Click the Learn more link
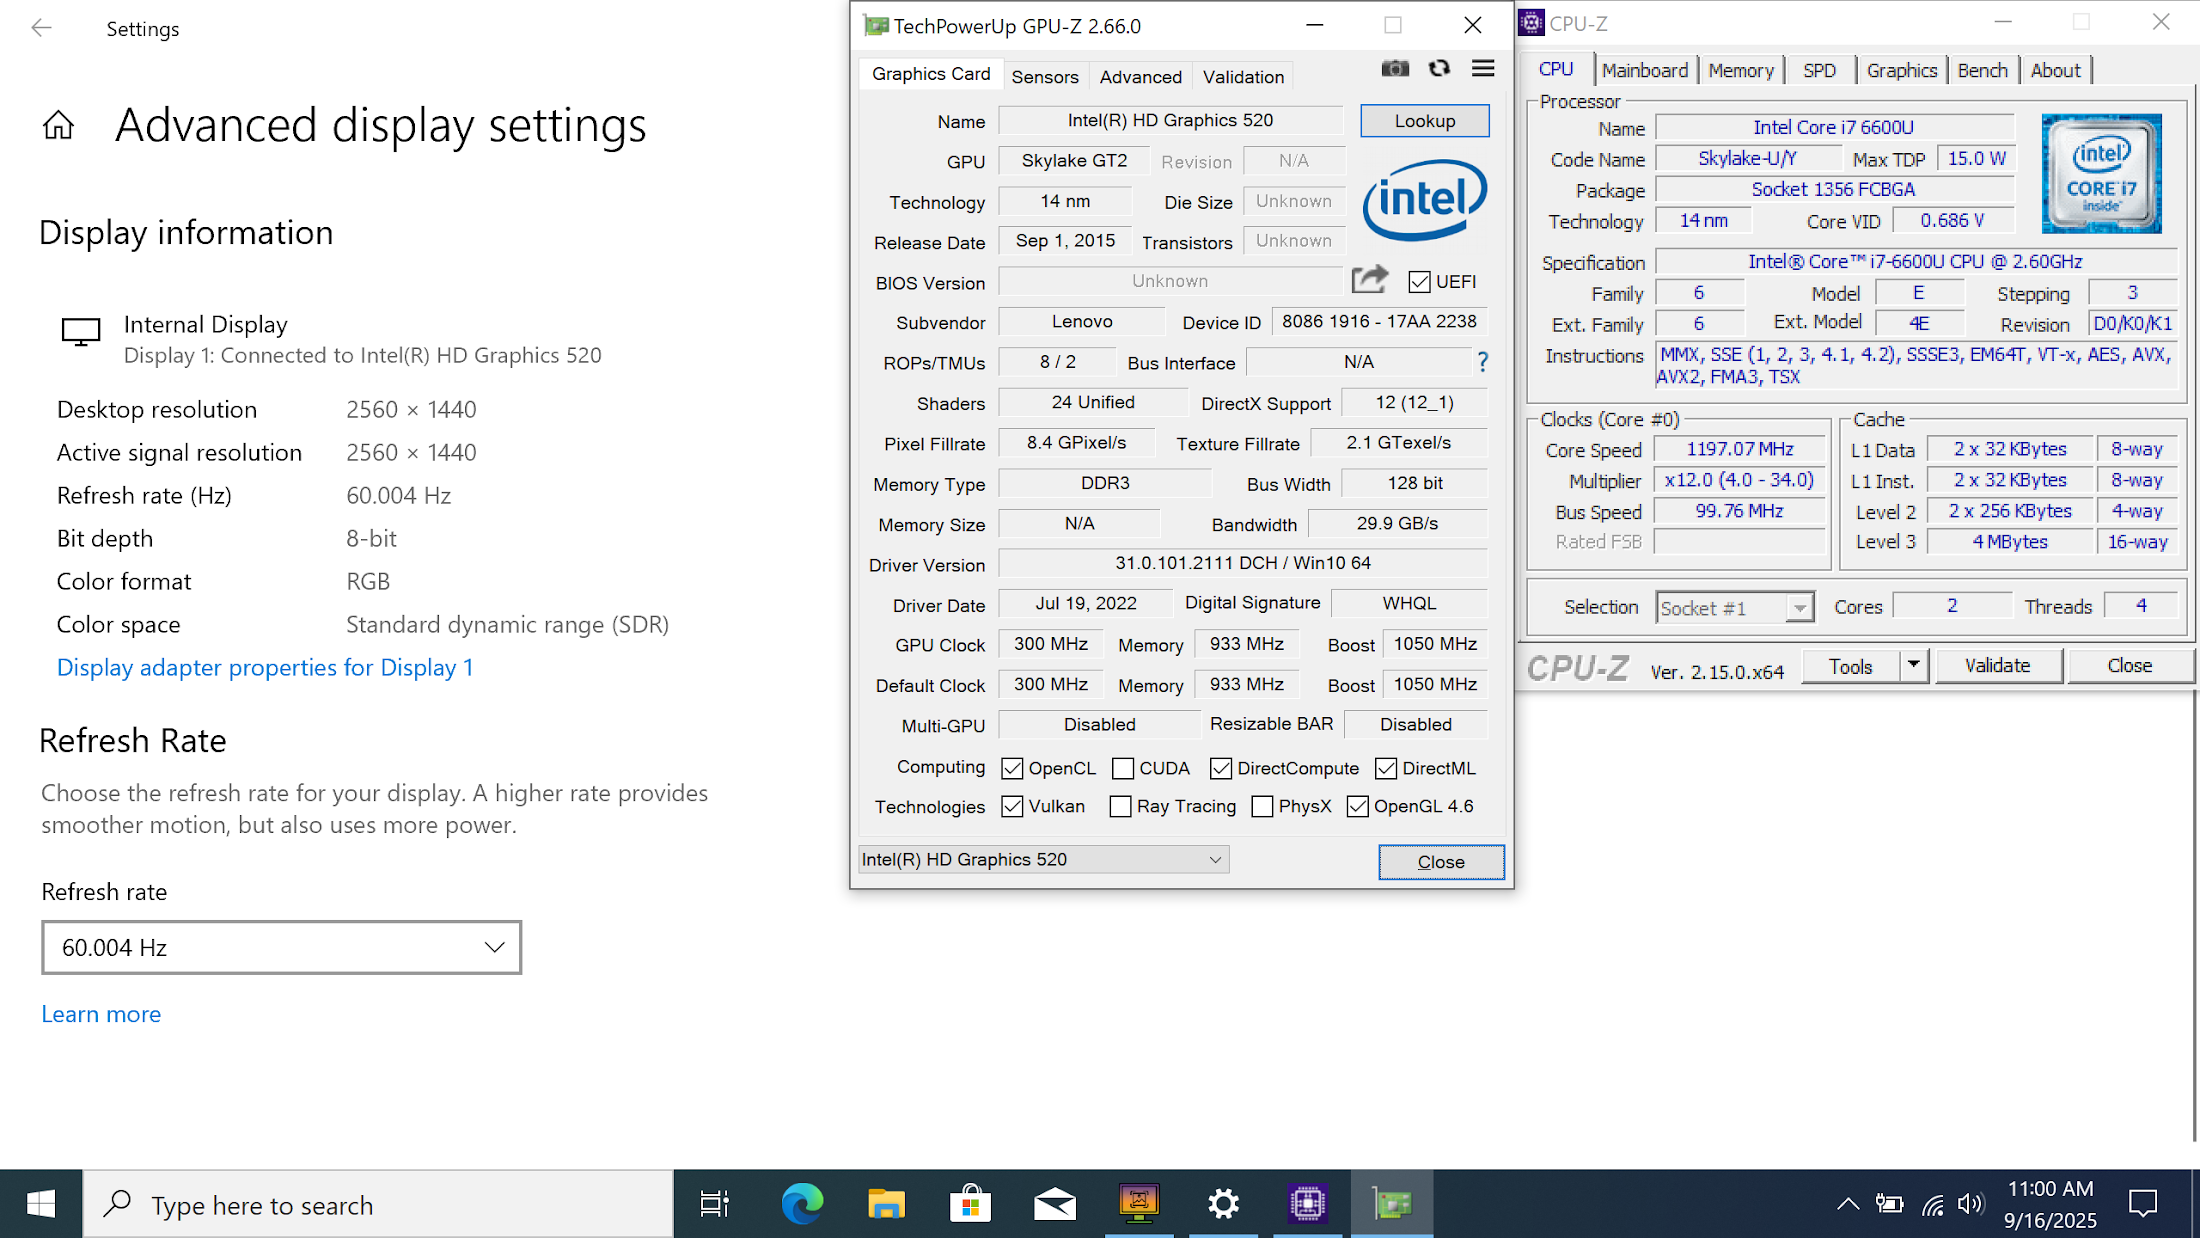 pyautogui.click(x=101, y=1014)
